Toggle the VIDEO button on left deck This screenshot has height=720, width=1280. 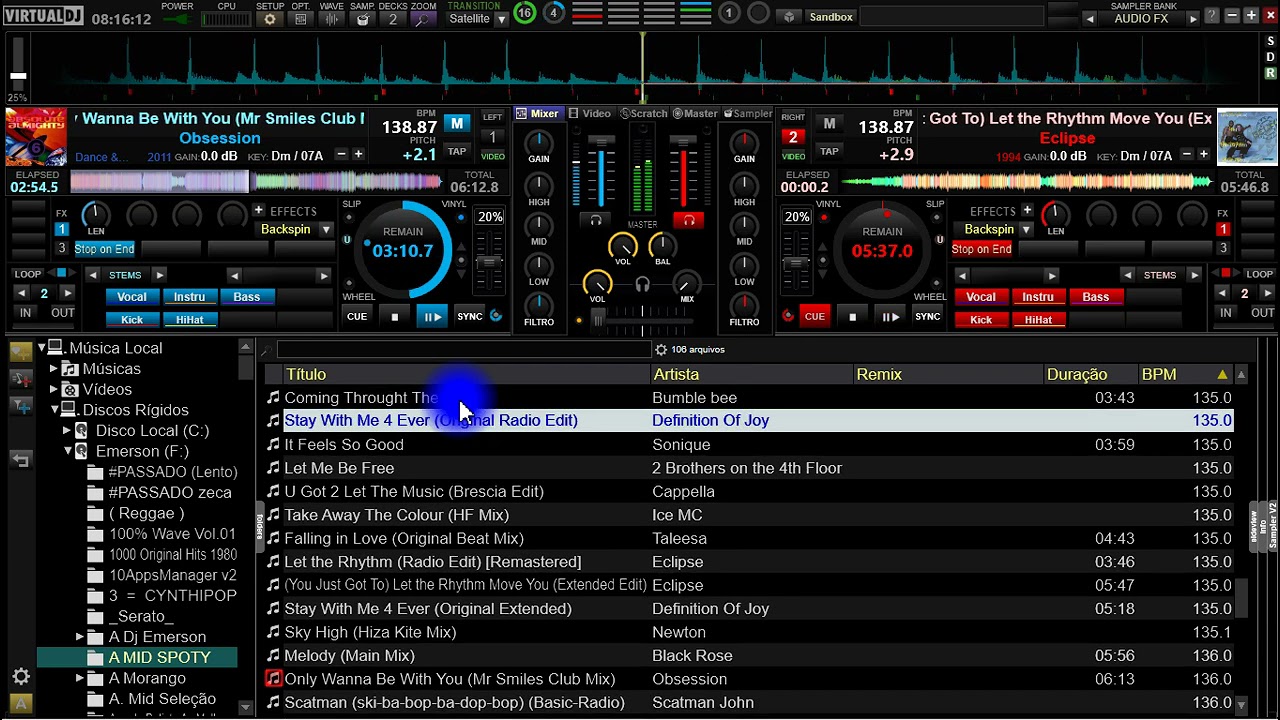point(492,156)
